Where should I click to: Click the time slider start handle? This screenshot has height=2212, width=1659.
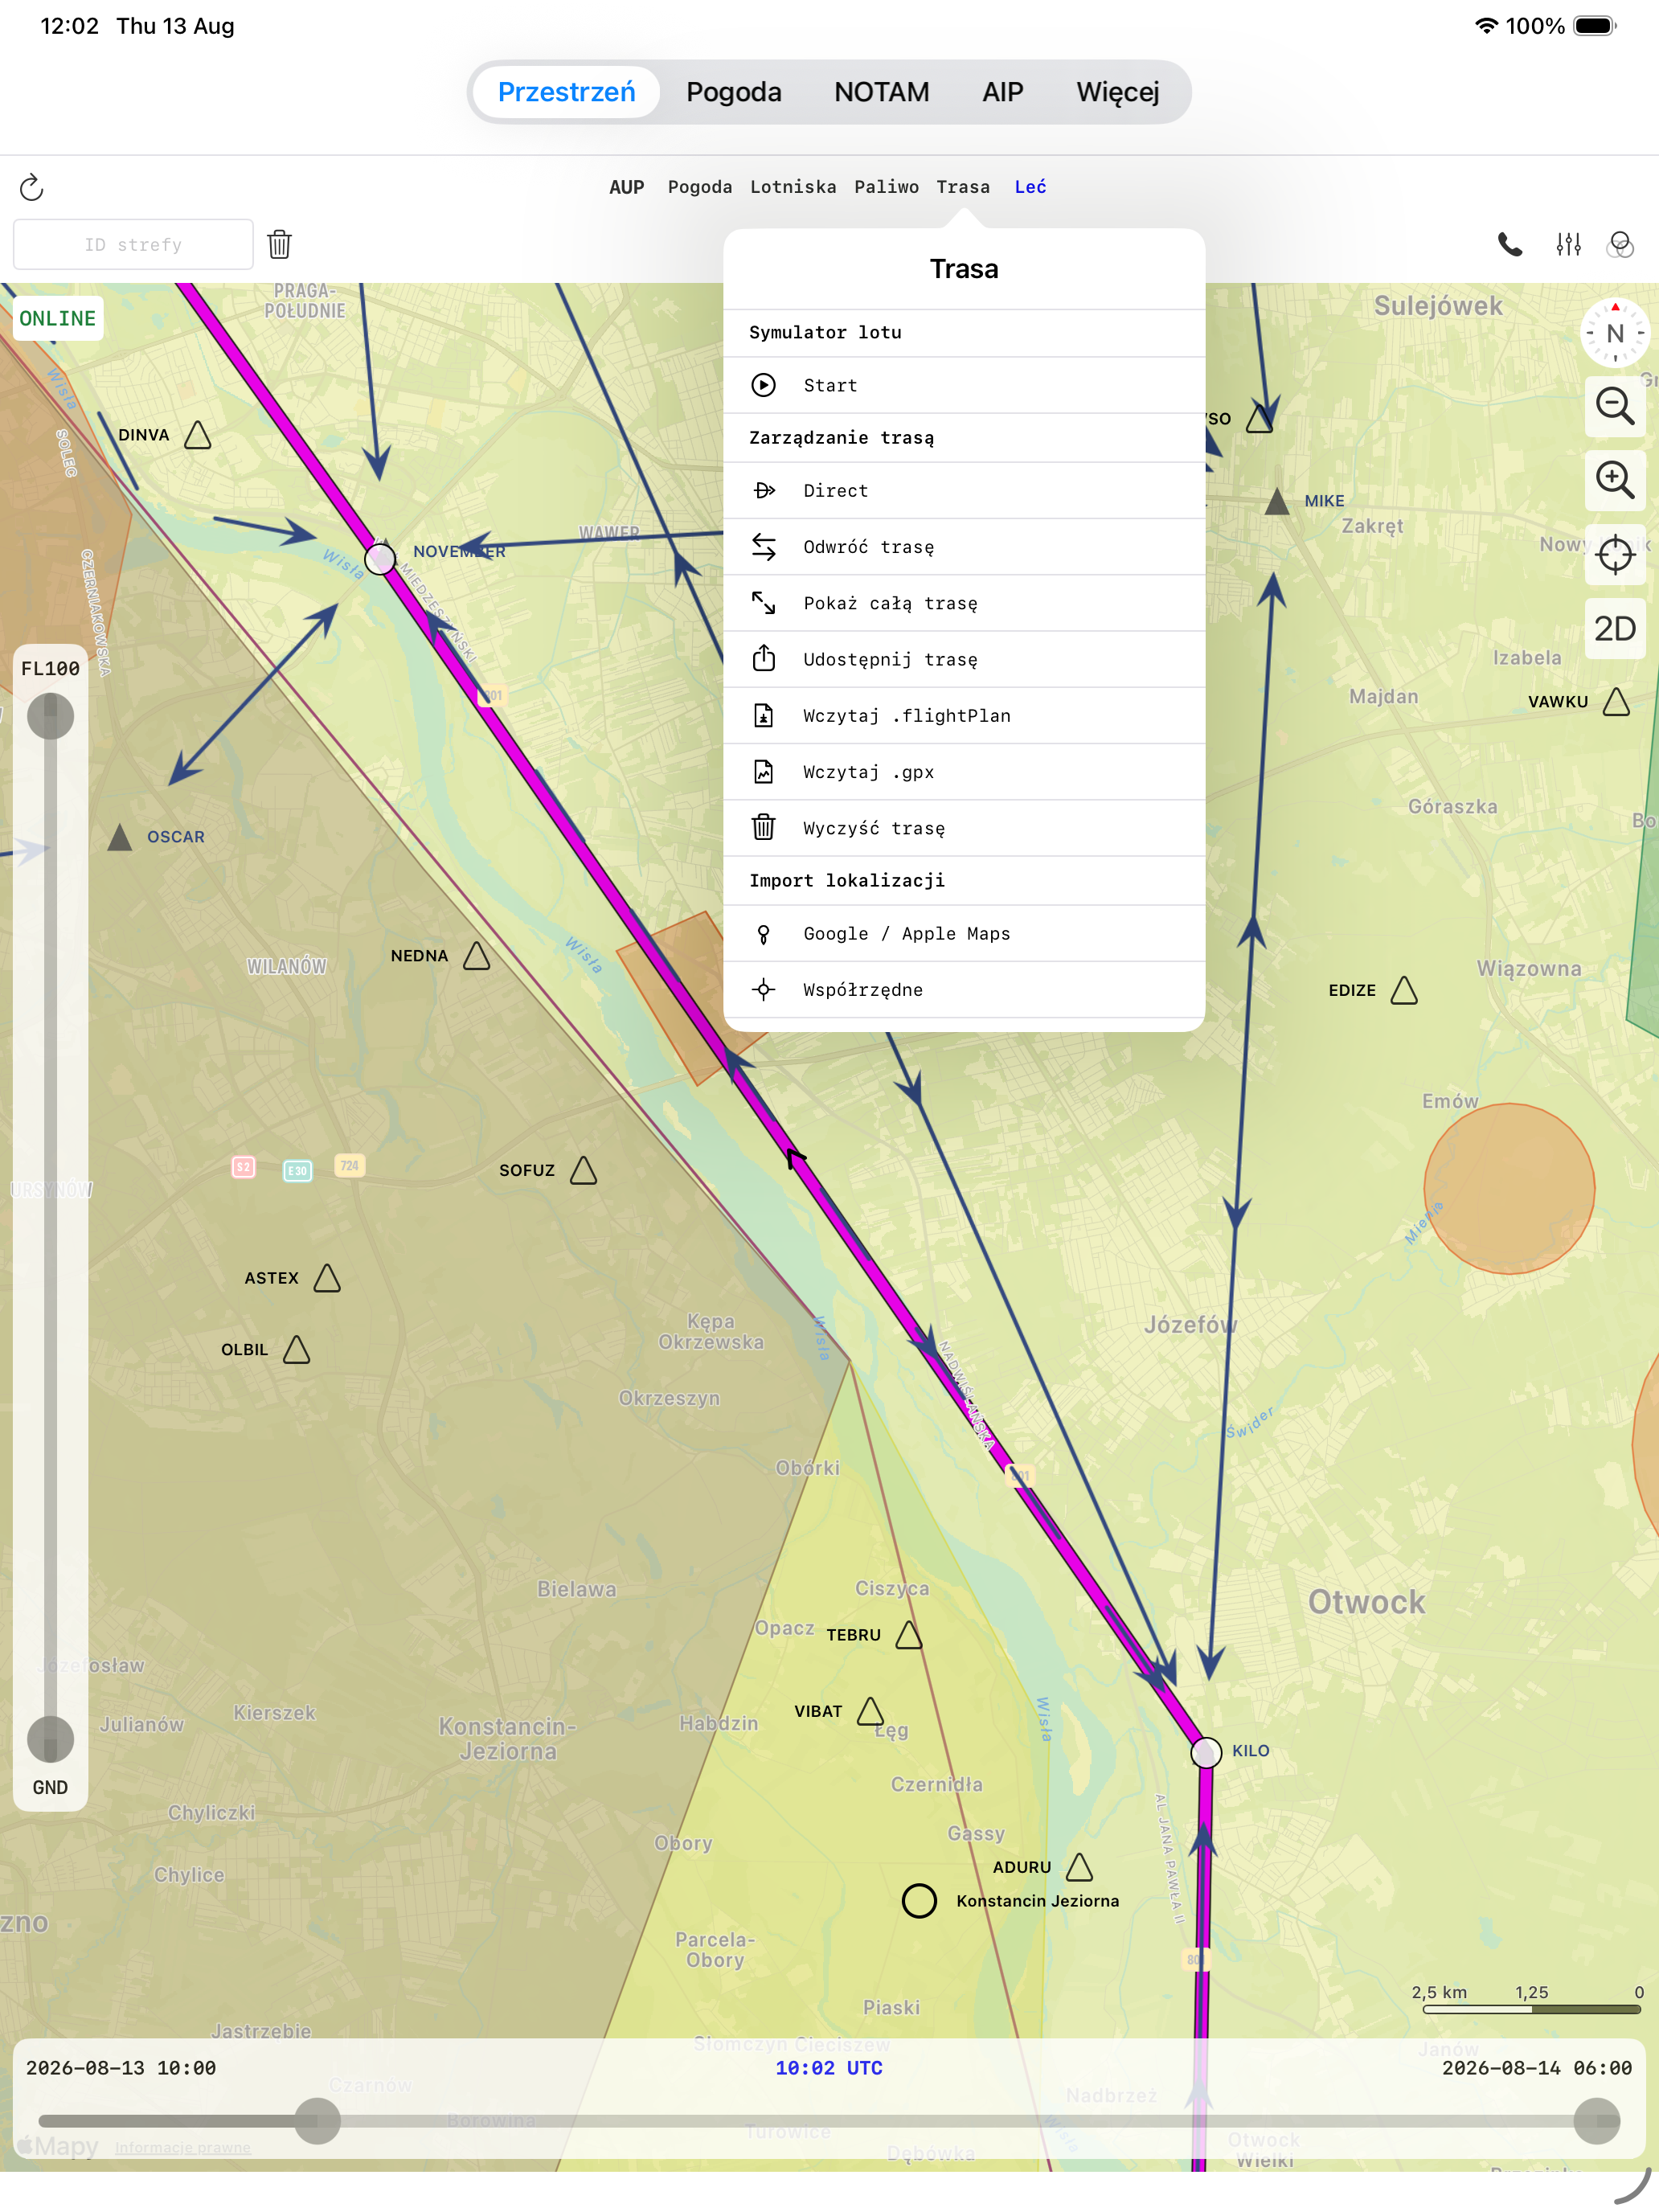(318, 2121)
